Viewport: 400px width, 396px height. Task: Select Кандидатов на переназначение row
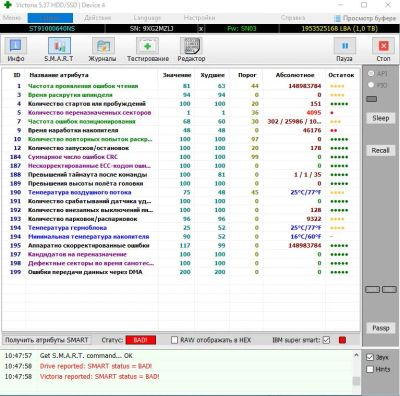tap(181, 254)
